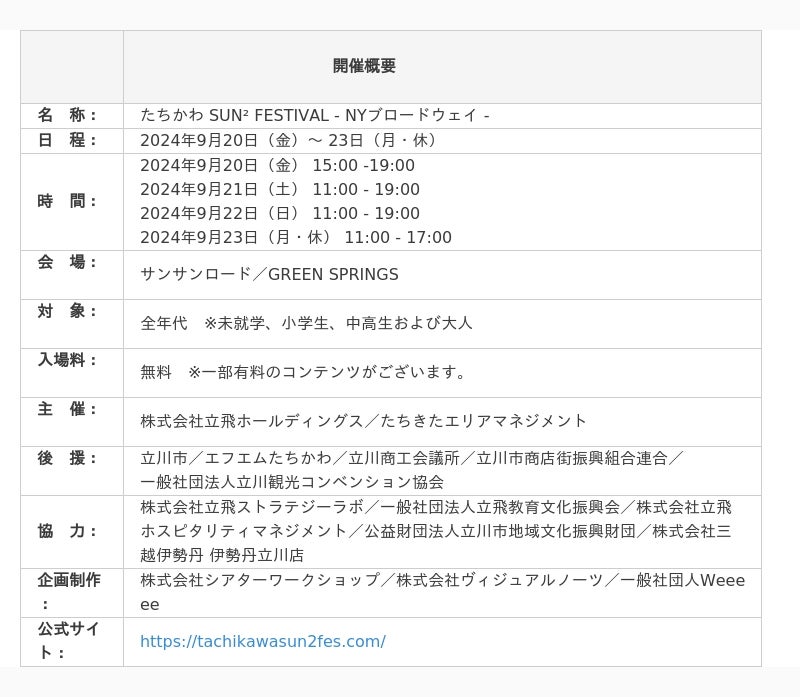Select the サンサンロード／GREEN SPRINGS venue text
The image size is (800, 697).
(269, 275)
